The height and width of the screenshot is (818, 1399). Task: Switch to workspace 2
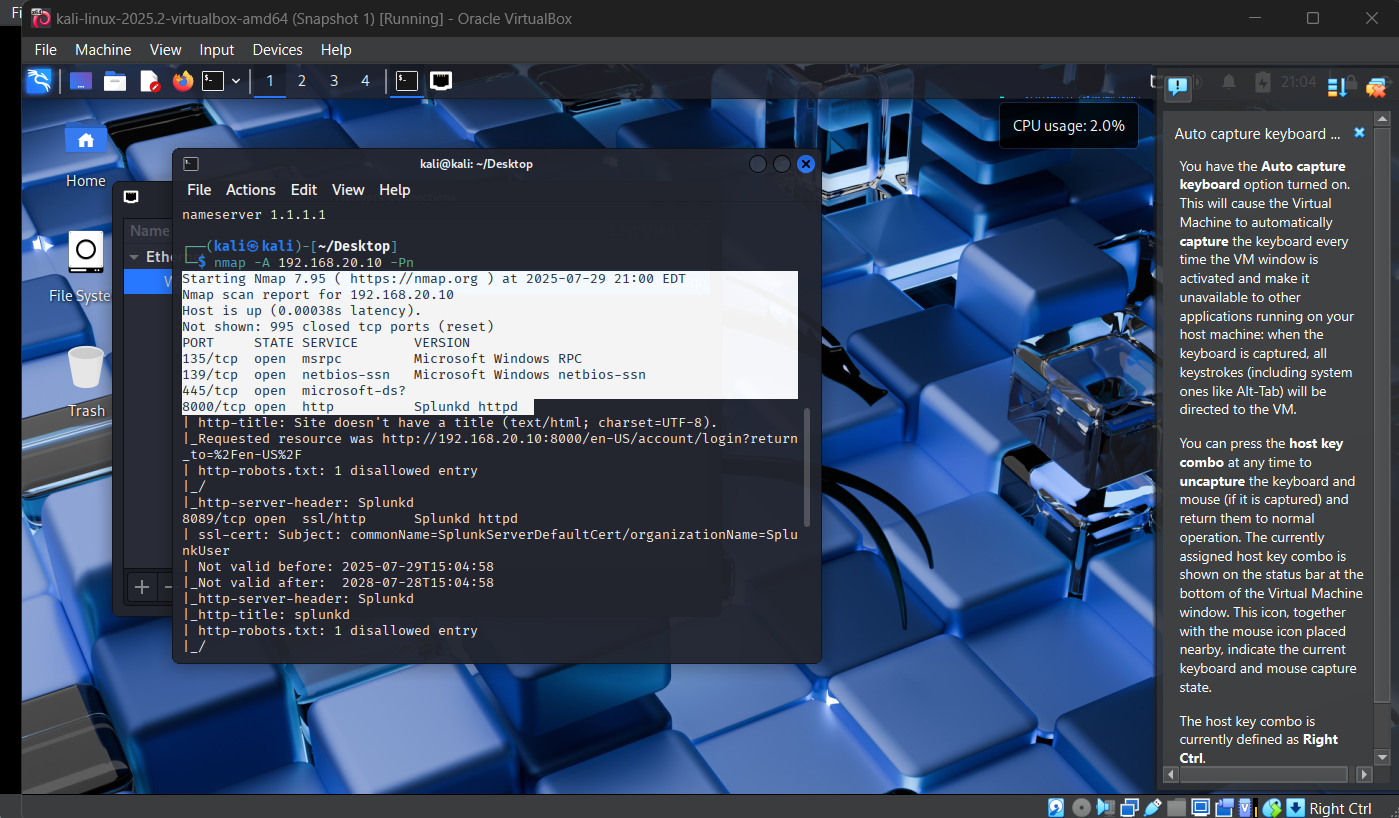point(302,81)
